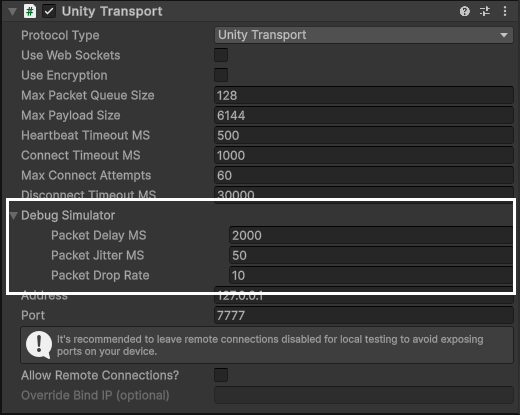Click the Max Packet Queue Size field
Screen dimensions: 520x415
(364, 95)
